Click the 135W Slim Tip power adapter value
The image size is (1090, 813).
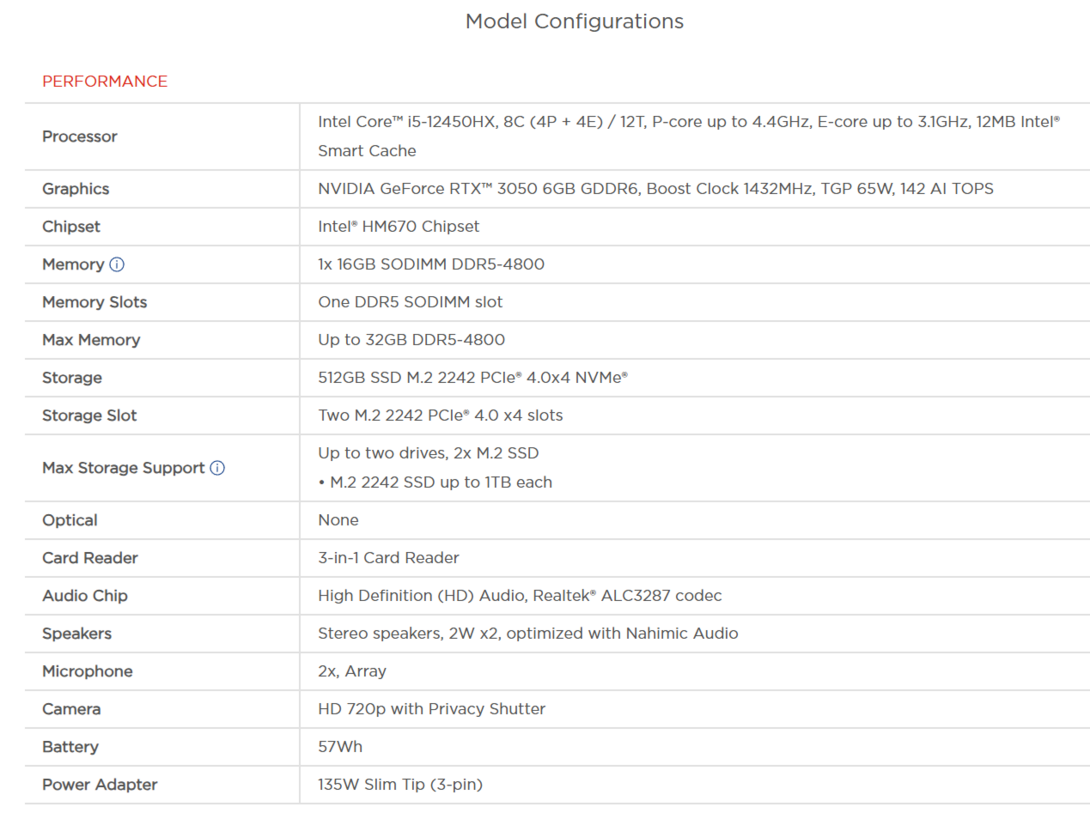[400, 785]
